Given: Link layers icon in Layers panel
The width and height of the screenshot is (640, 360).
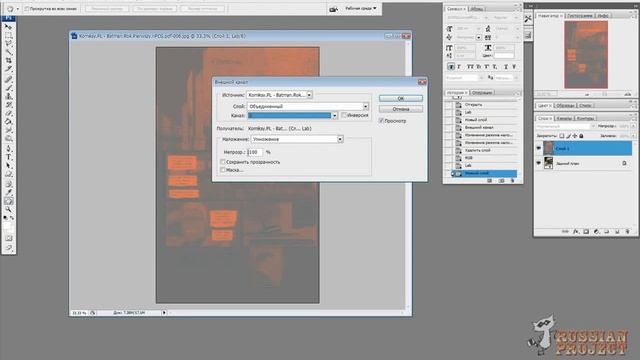Looking at the screenshot, I should click(x=565, y=231).
